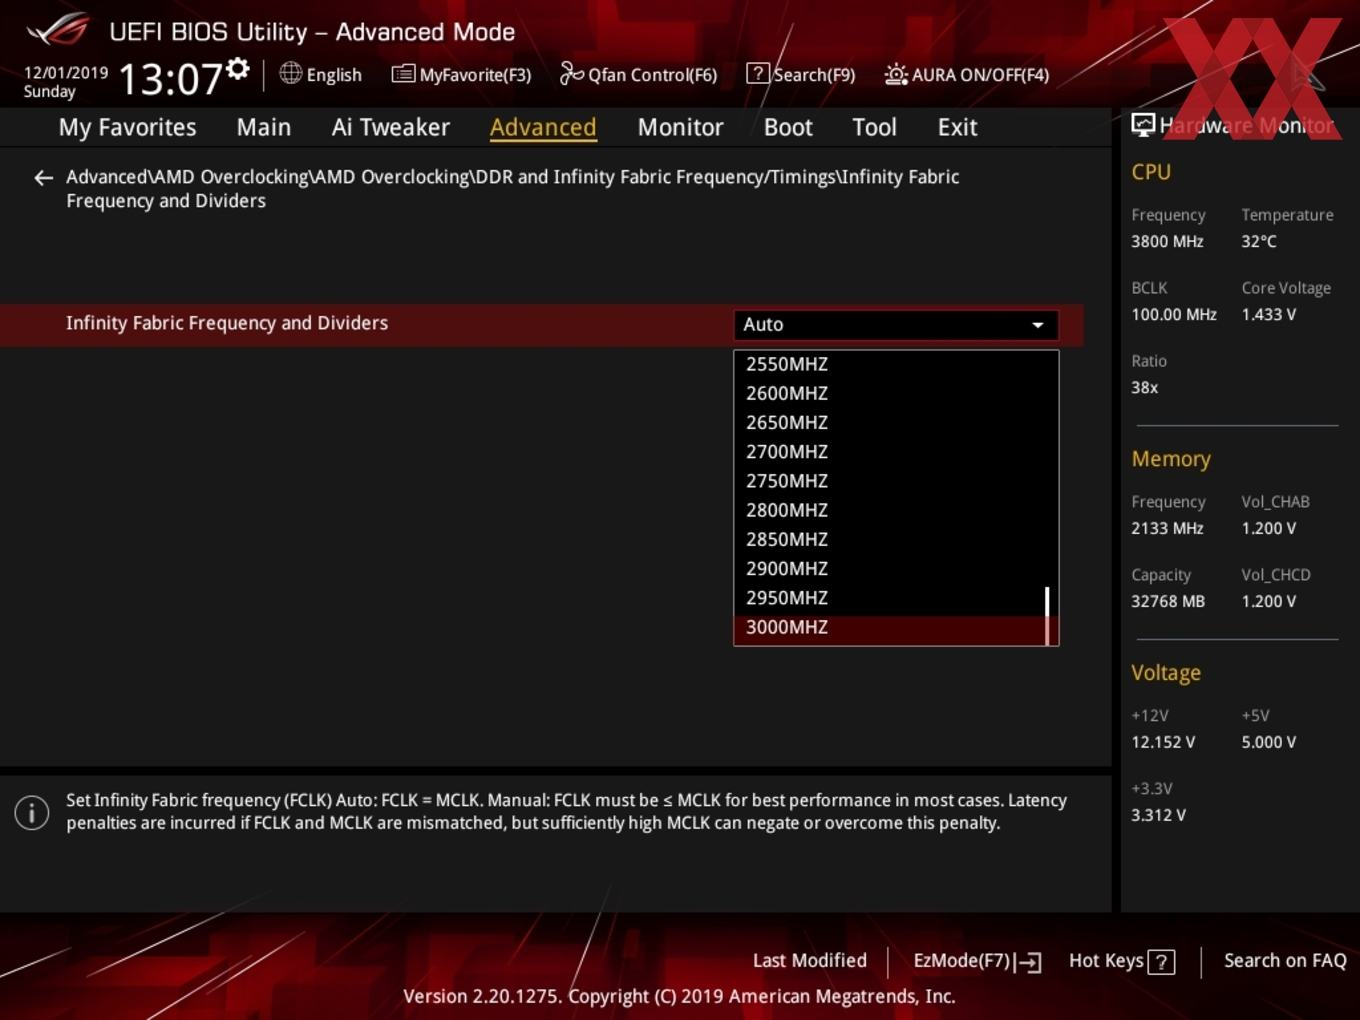Click the dropdown arrow on the Auto box

[x=1038, y=325]
